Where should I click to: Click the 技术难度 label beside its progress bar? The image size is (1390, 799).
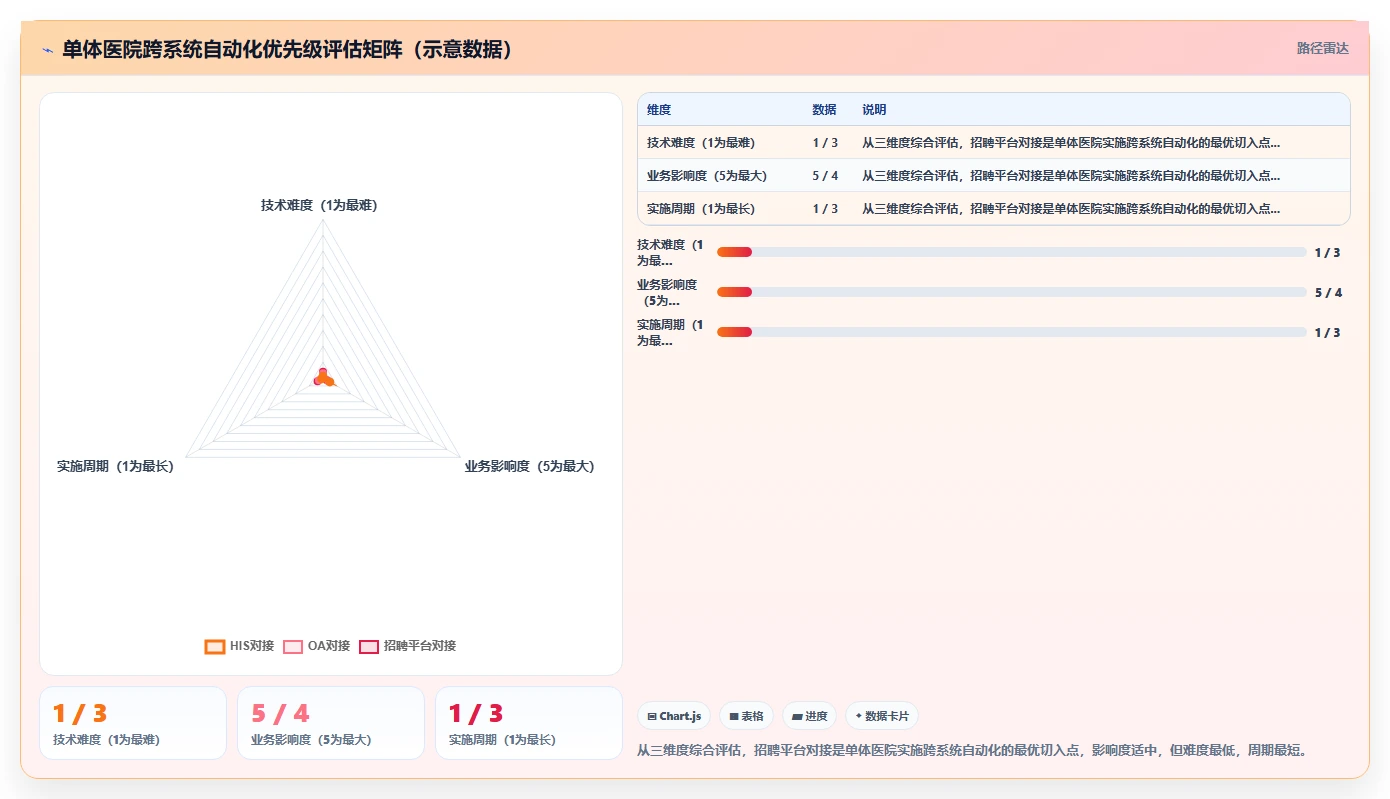[x=670, y=252]
